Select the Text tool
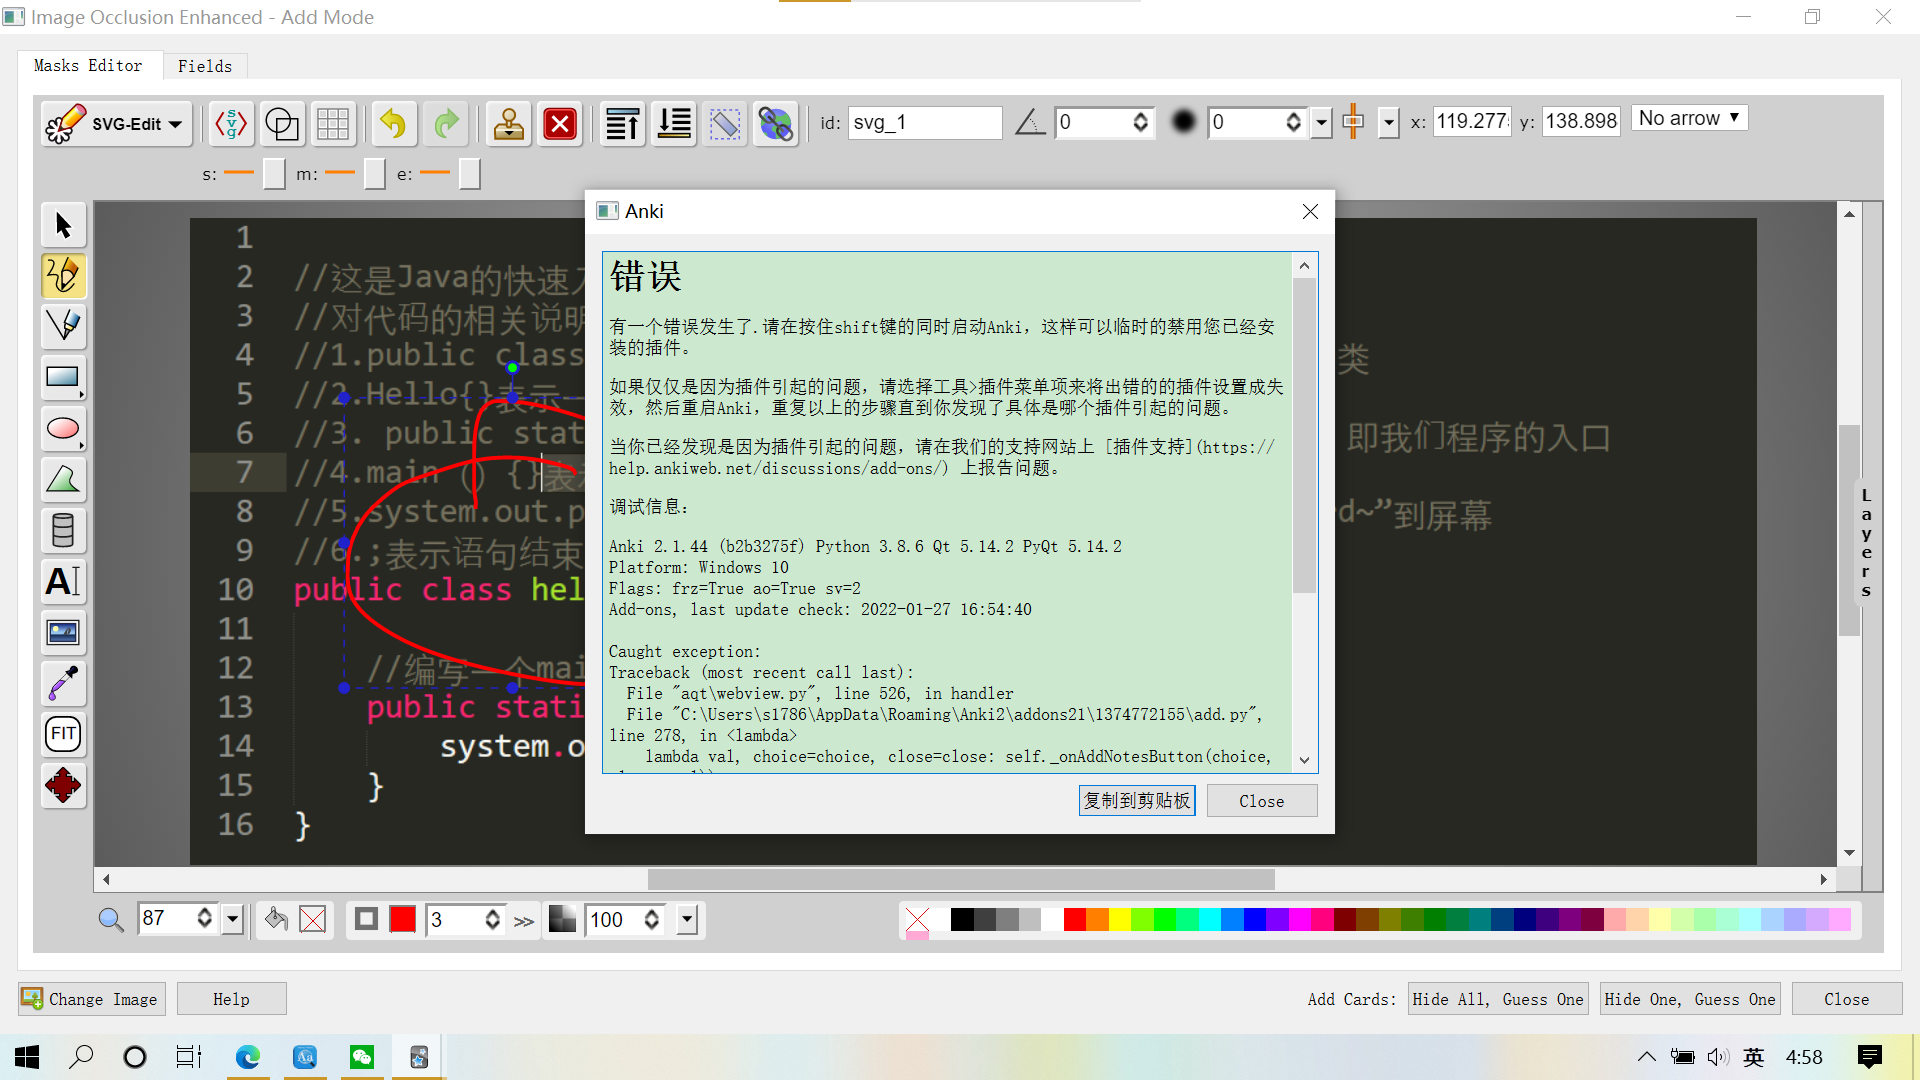Viewport: 1920px width, 1080px height. click(63, 581)
